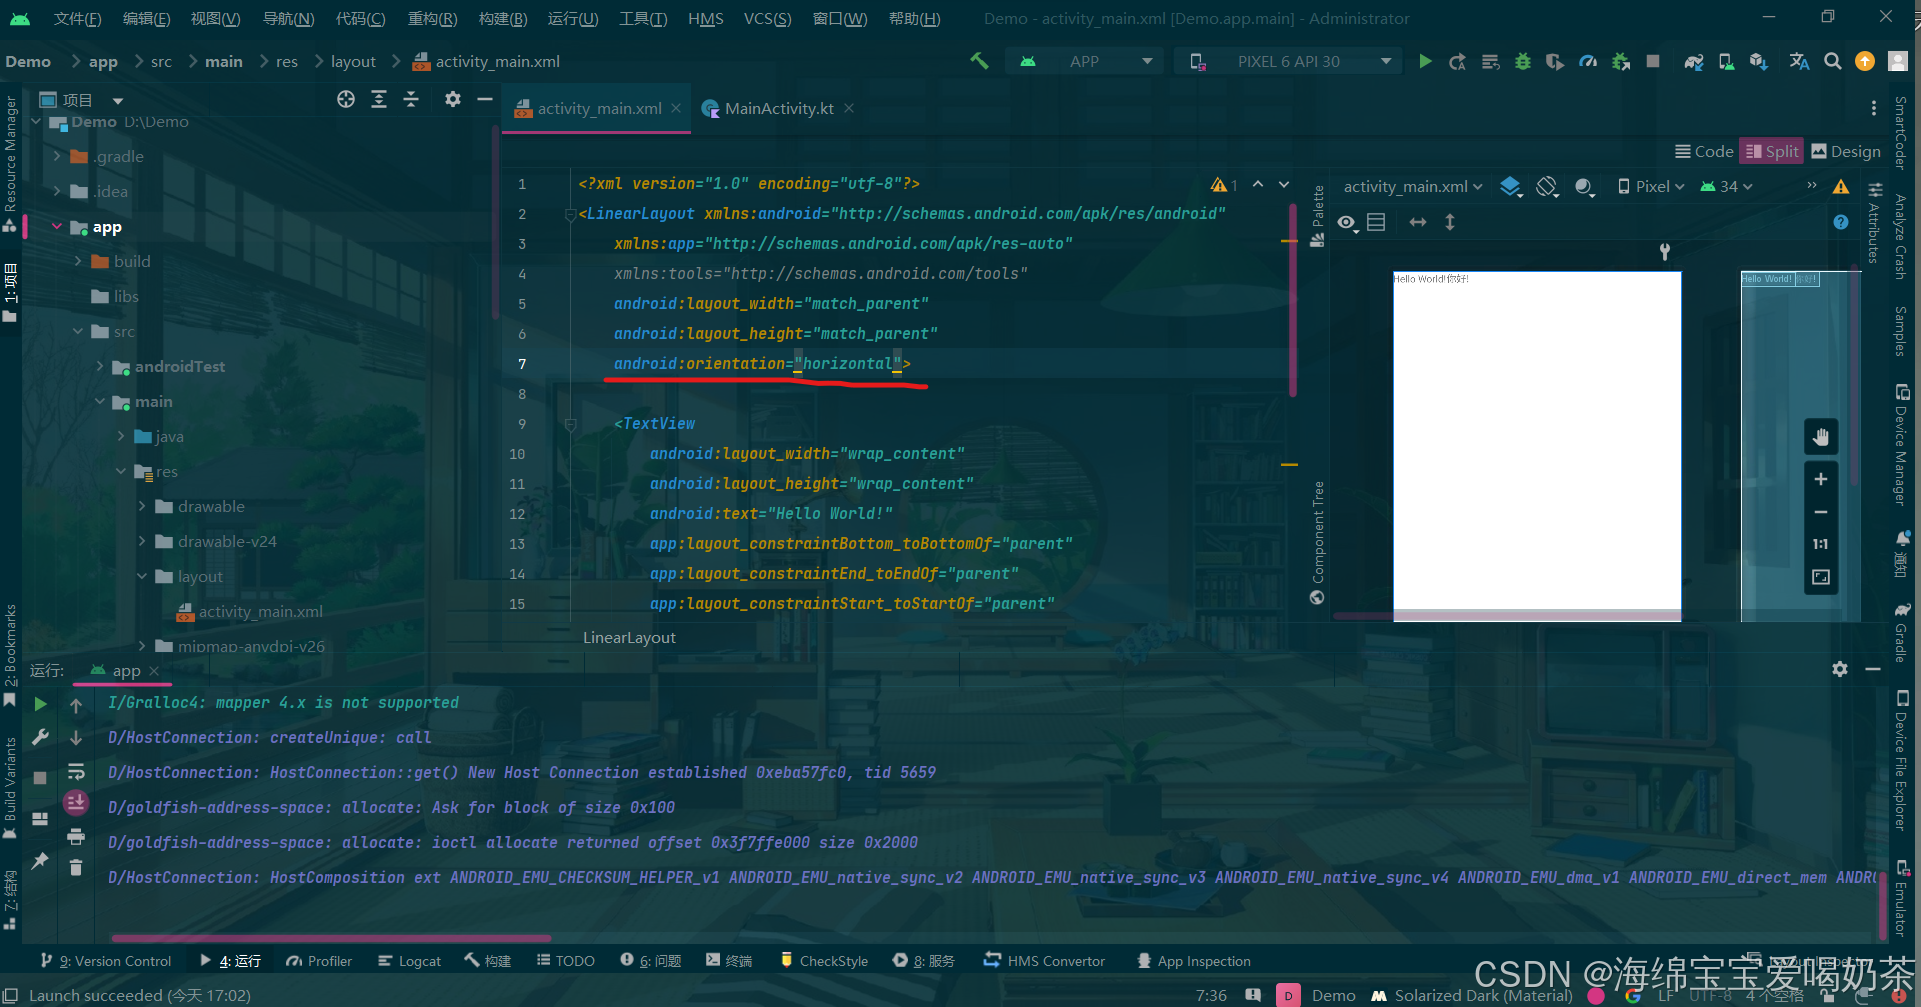
Task: Open the SDK Manager toolbar icon
Action: tap(1759, 61)
